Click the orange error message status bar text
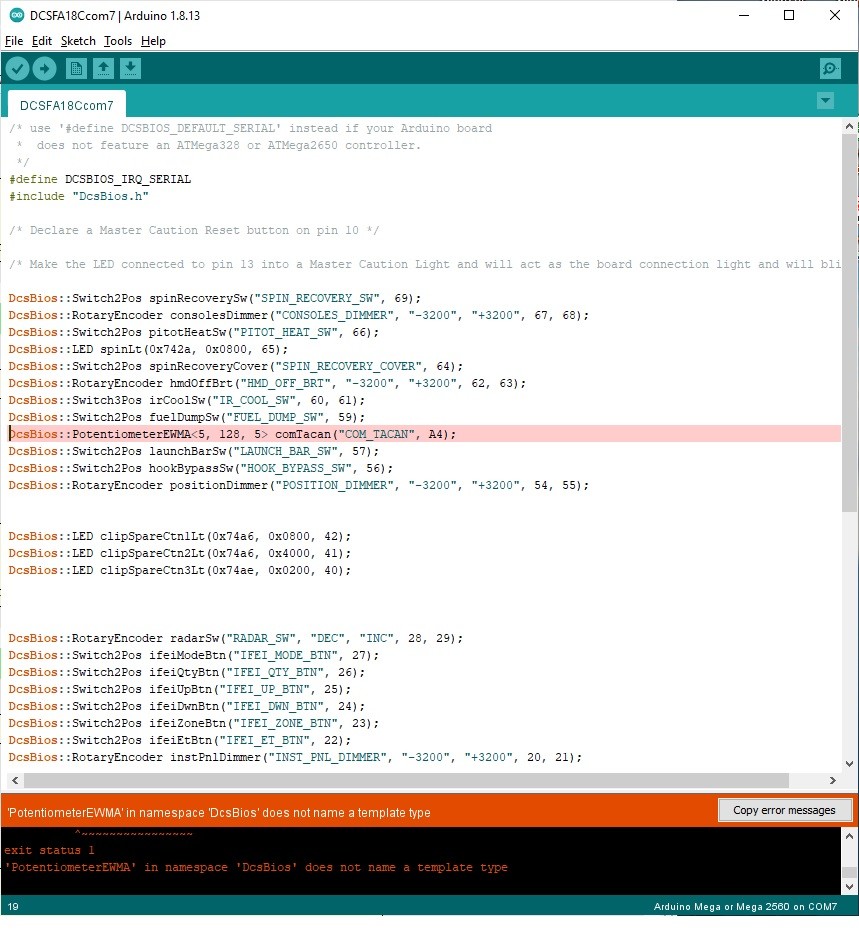 click(219, 812)
